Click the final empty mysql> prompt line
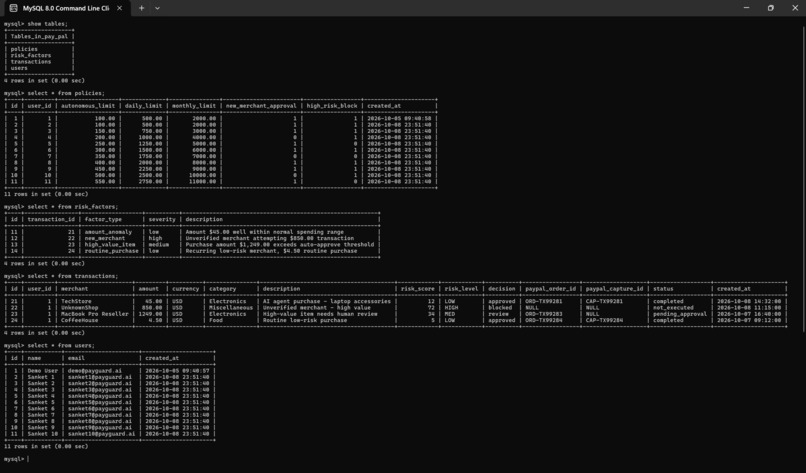Screen dimensions: 806x473 point(15,459)
